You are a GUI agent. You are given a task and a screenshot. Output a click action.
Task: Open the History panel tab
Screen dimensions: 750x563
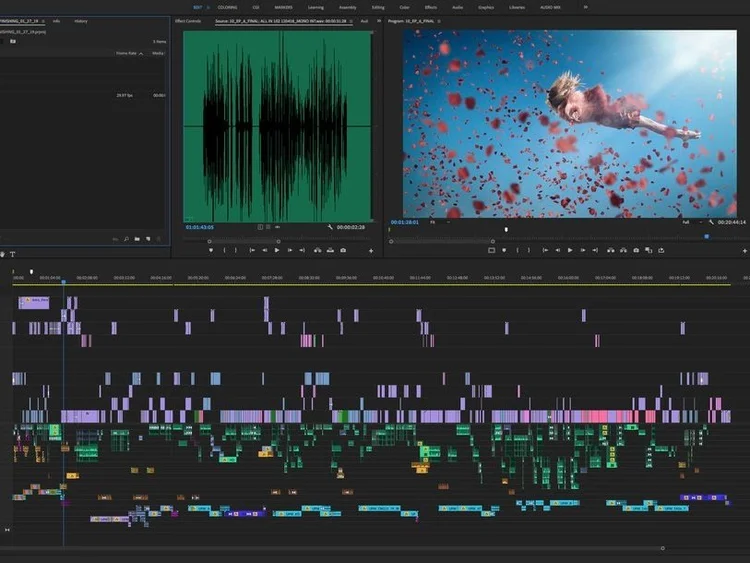(x=81, y=20)
